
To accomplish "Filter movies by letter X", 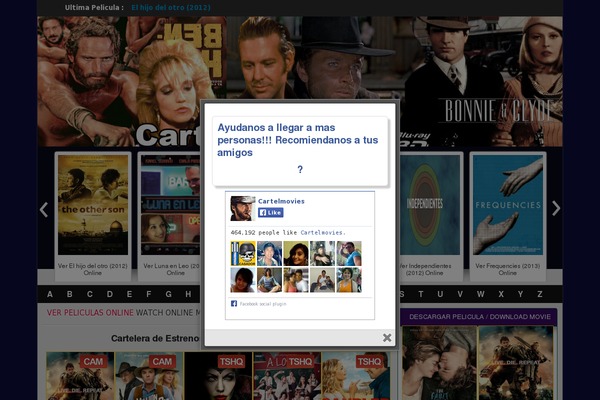I will (x=501, y=294).
